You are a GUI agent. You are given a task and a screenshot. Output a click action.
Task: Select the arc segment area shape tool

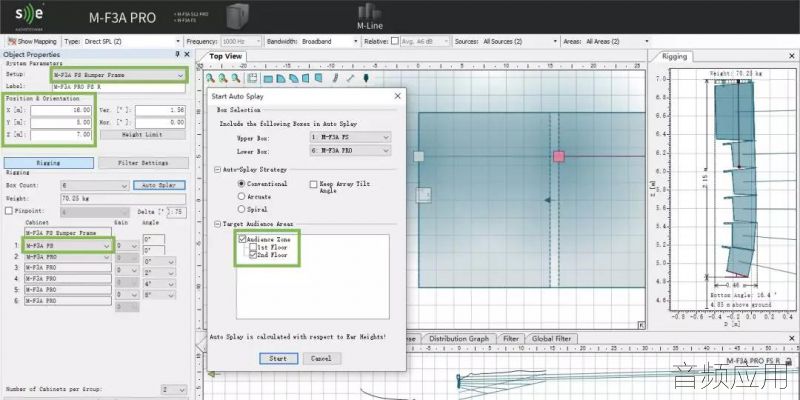coord(294,79)
